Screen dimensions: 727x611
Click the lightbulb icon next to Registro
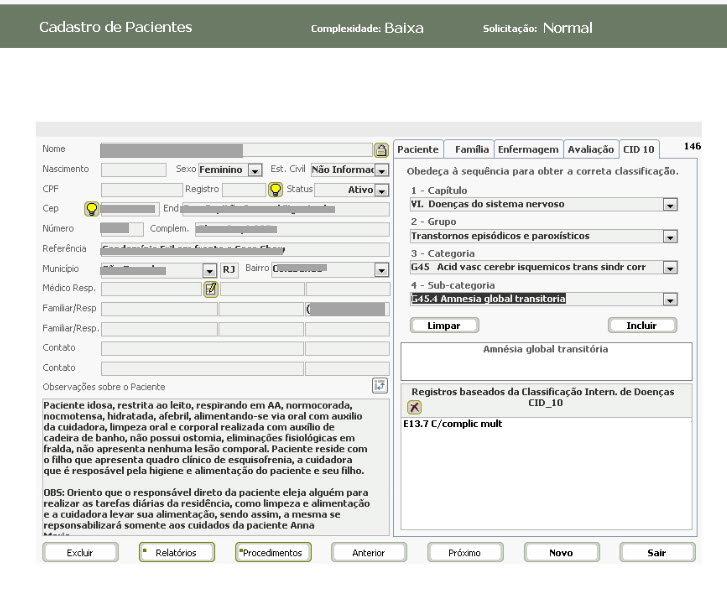tap(275, 189)
